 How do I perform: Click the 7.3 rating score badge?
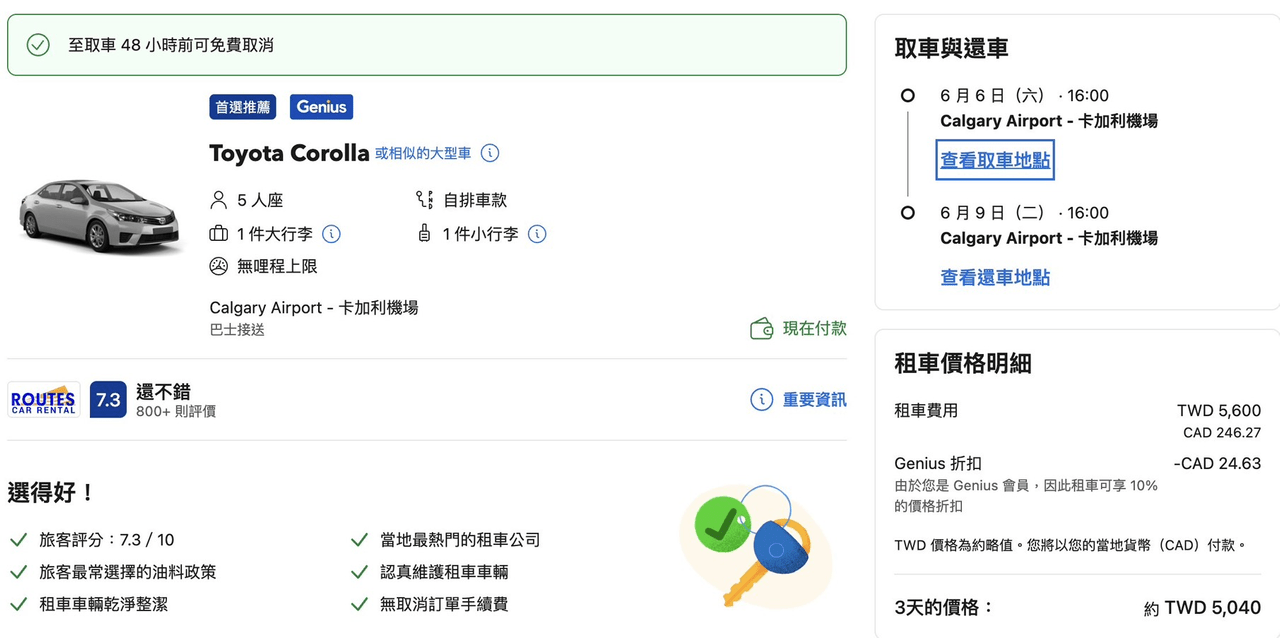tap(108, 399)
